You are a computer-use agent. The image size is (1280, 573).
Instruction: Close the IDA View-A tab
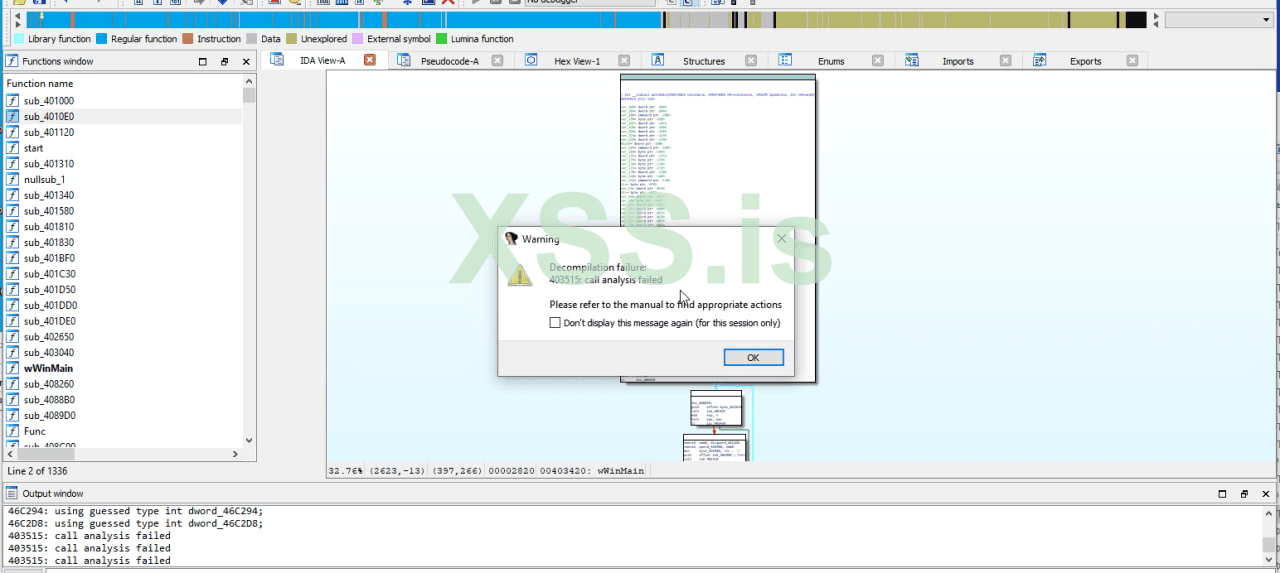(x=369, y=60)
